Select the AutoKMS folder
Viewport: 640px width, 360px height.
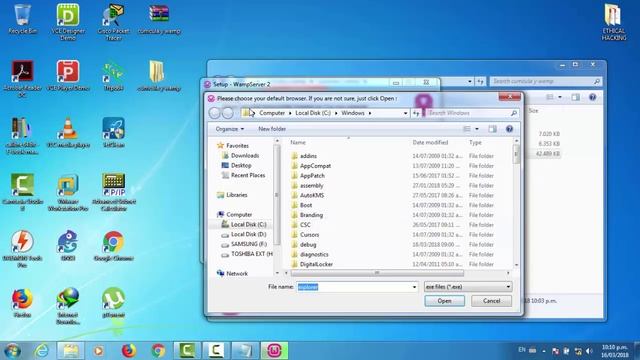tap(312, 195)
